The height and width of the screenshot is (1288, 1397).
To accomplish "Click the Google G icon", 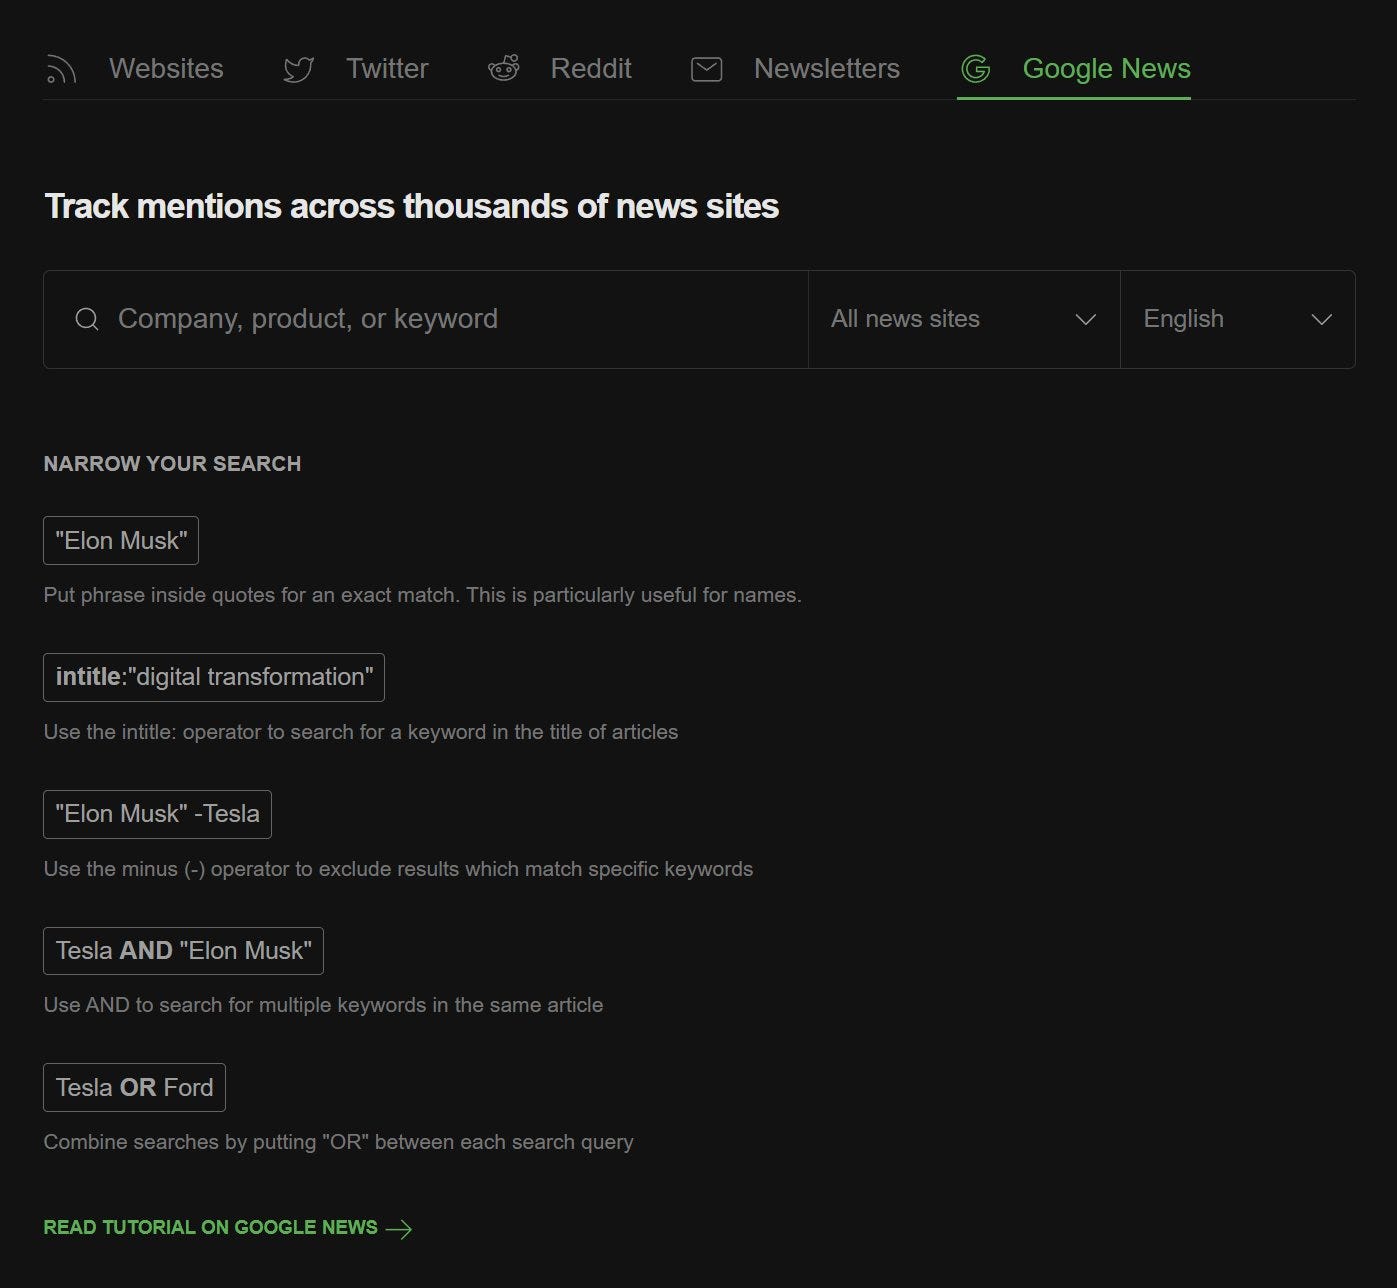I will (x=975, y=68).
